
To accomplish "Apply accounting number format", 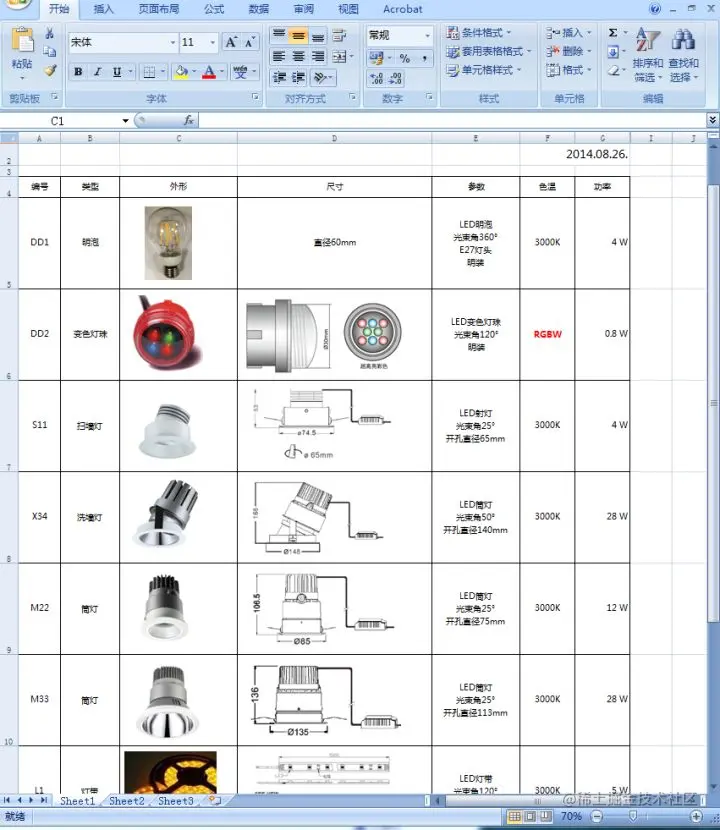I will tap(376, 58).
